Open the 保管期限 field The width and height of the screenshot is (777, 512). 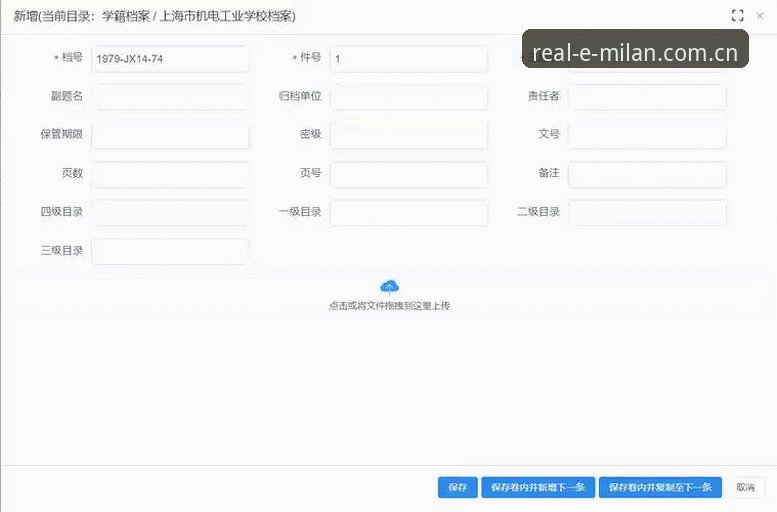click(170, 136)
